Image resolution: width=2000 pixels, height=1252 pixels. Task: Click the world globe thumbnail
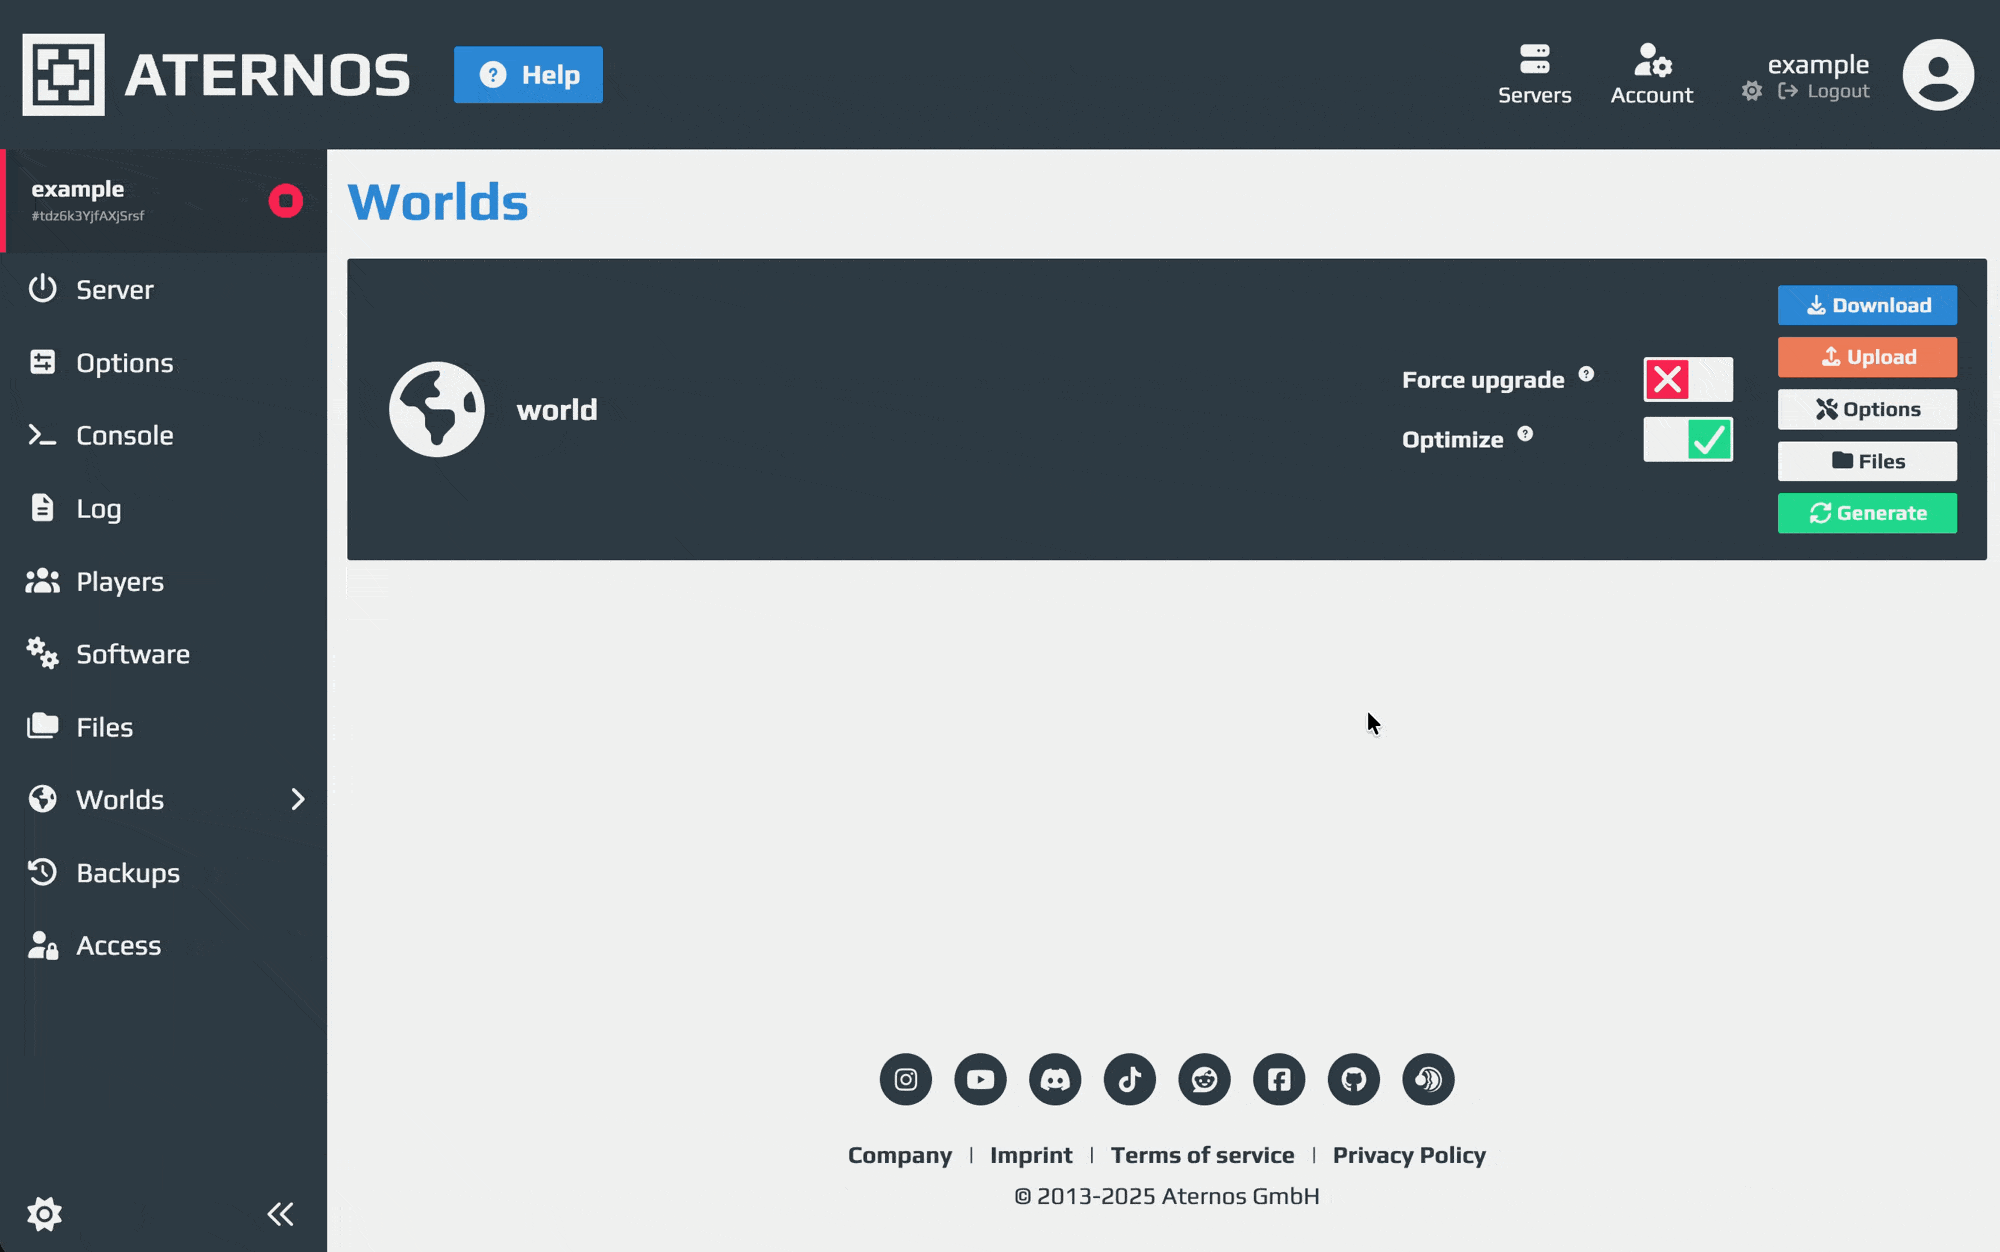tap(437, 410)
